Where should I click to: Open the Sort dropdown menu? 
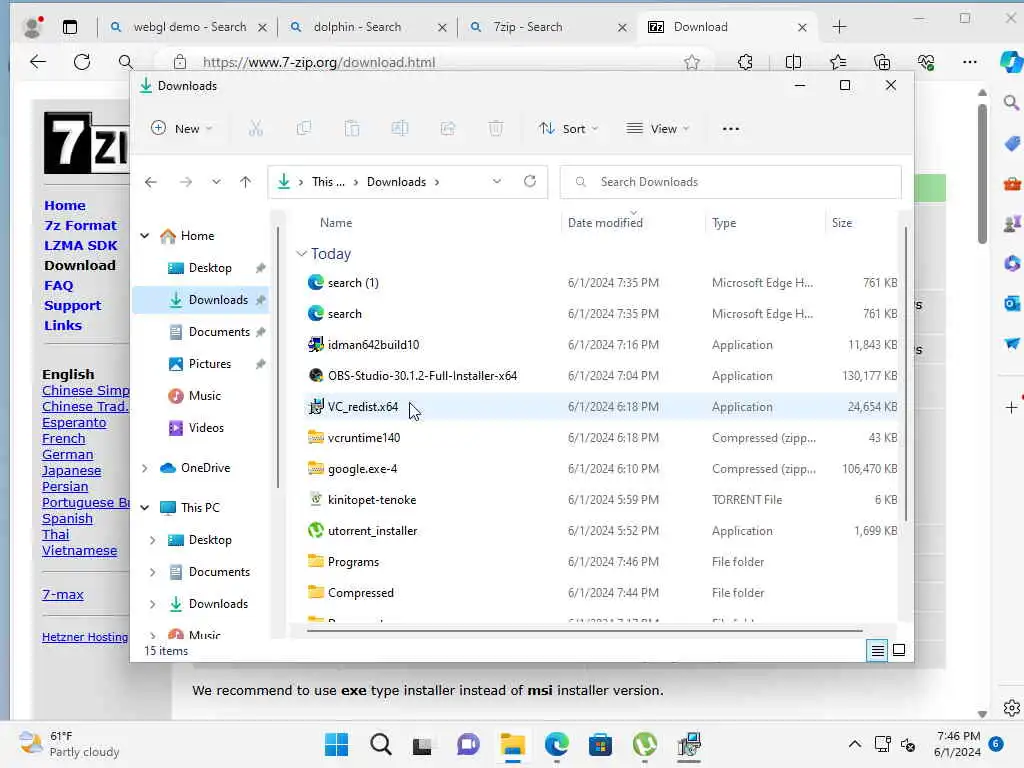(568, 129)
